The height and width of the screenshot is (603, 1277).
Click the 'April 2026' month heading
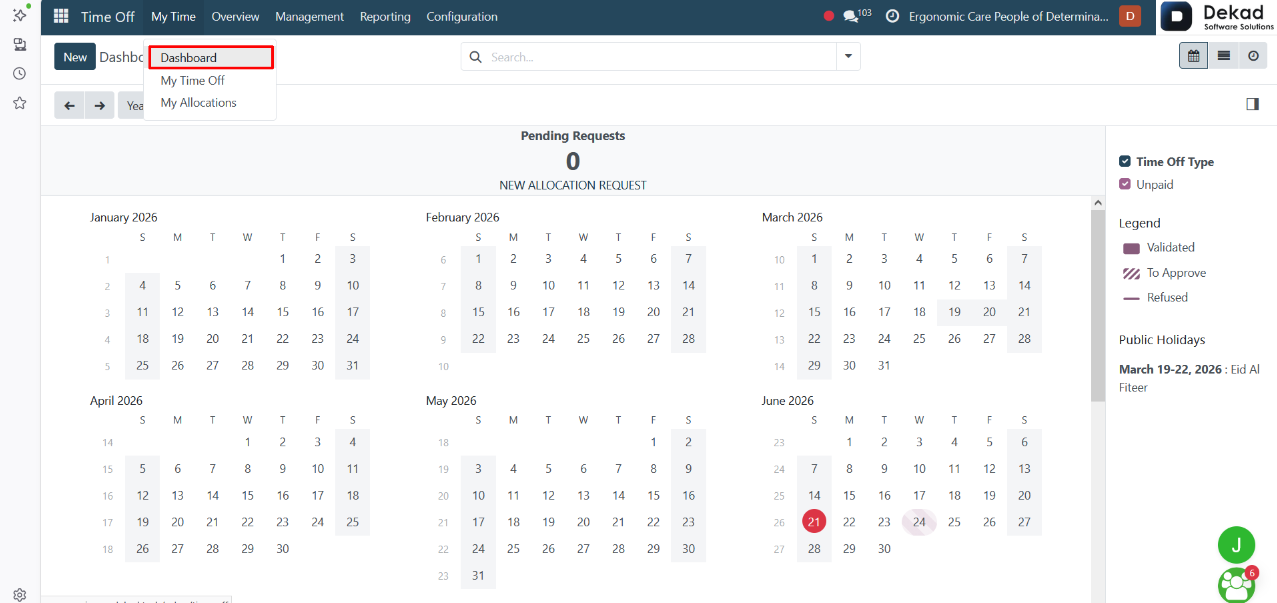point(116,400)
